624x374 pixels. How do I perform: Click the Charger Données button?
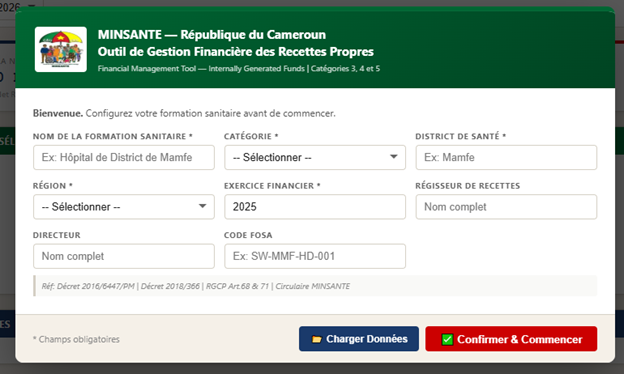(x=359, y=339)
